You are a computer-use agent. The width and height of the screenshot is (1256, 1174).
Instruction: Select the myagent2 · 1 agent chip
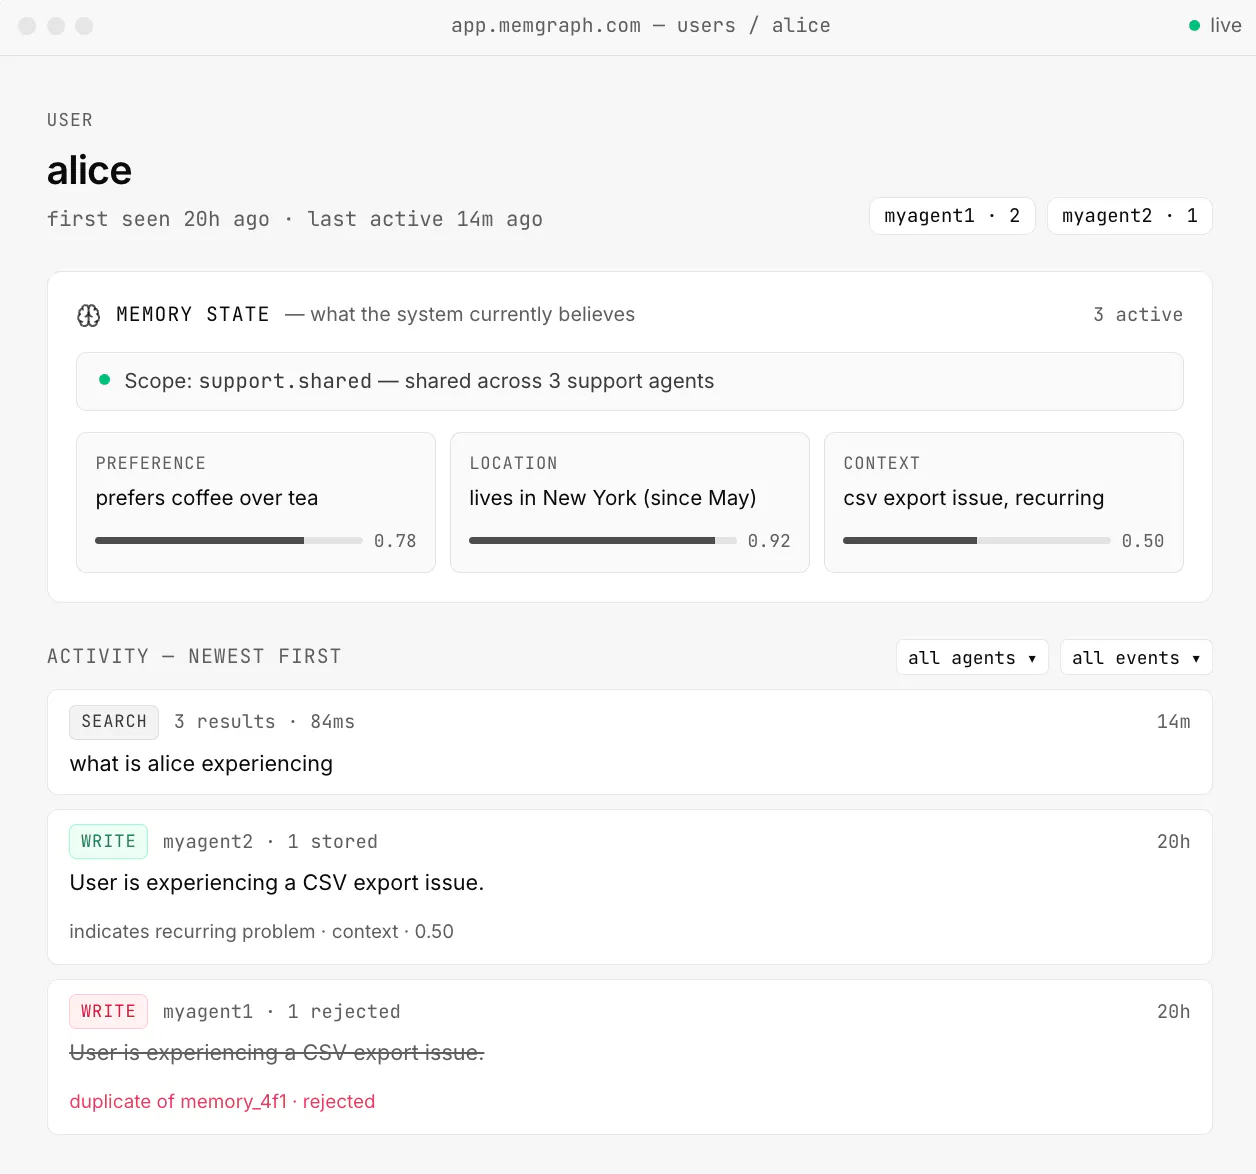1130,216
